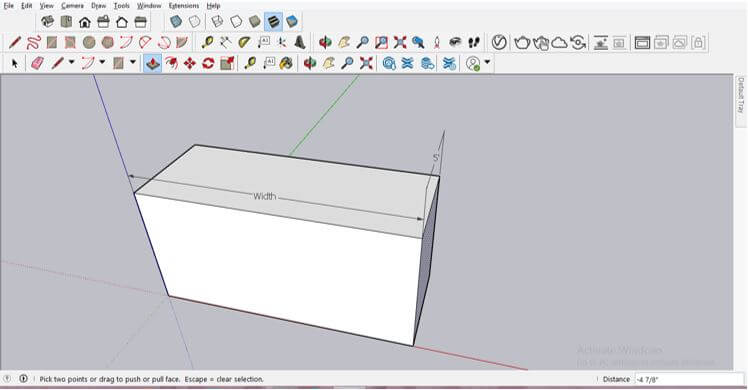This screenshot has width=748, height=390.
Task: Activate the Look Around eye tool
Action: (x=456, y=42)
